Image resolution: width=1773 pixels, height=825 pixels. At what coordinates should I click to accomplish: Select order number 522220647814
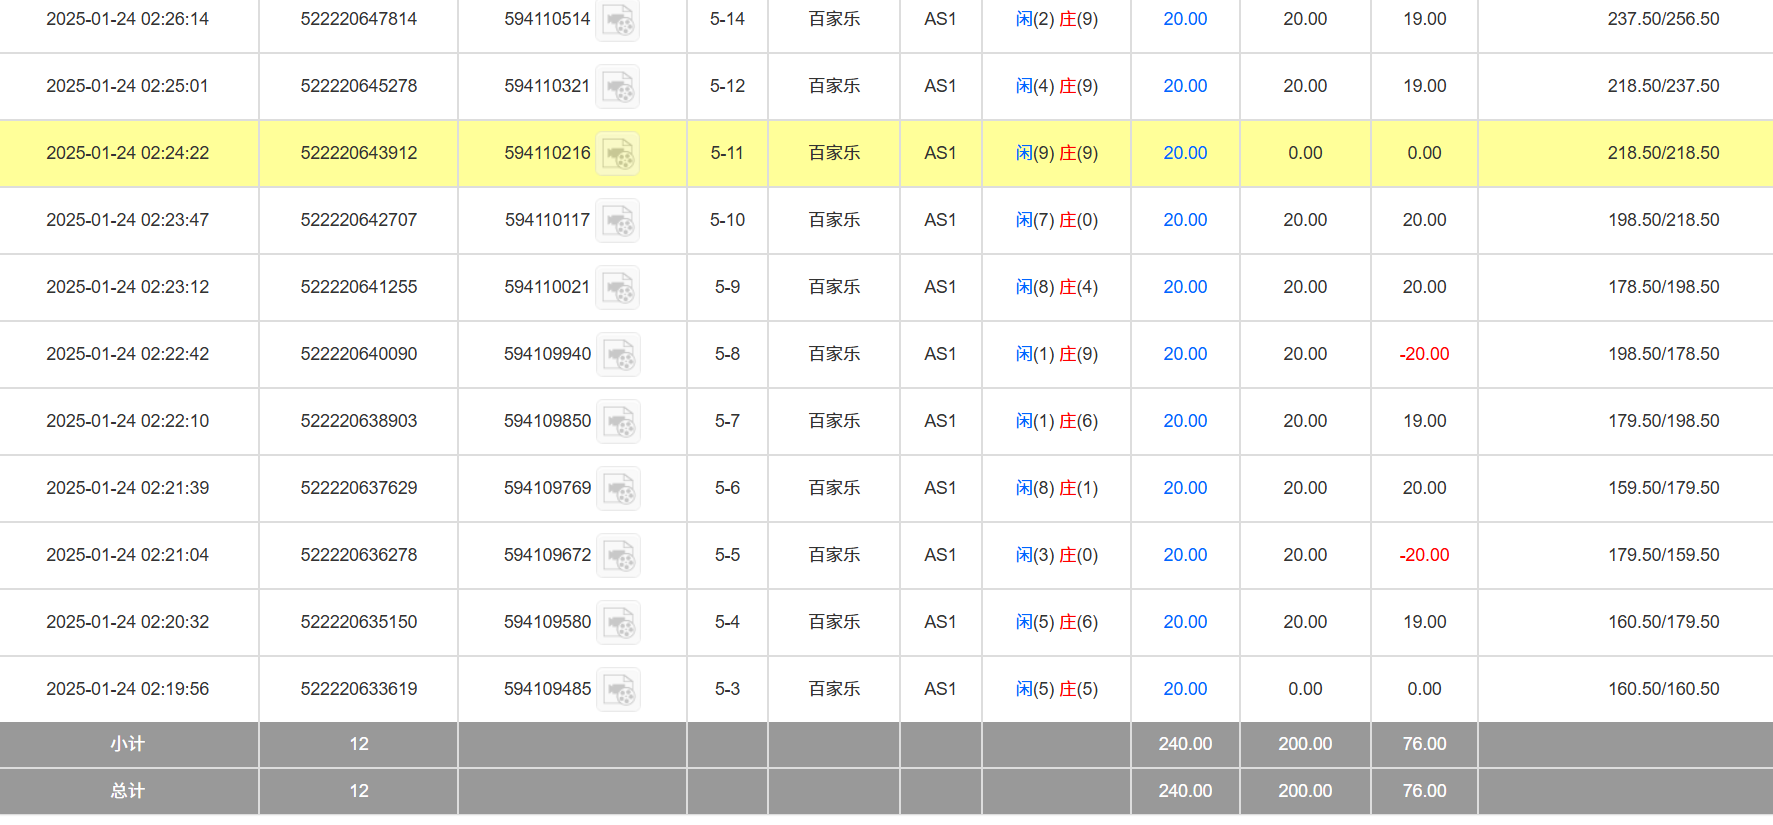[358, 19]
